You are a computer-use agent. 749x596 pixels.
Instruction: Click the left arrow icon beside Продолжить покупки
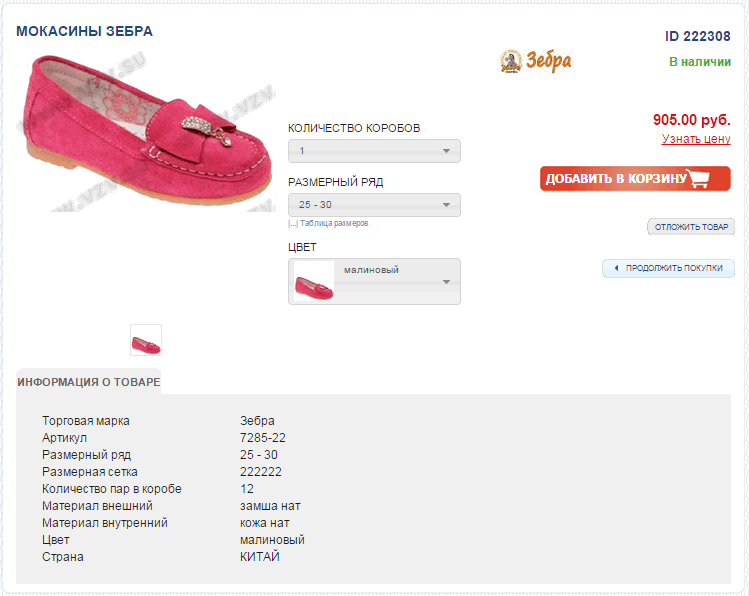616,268
